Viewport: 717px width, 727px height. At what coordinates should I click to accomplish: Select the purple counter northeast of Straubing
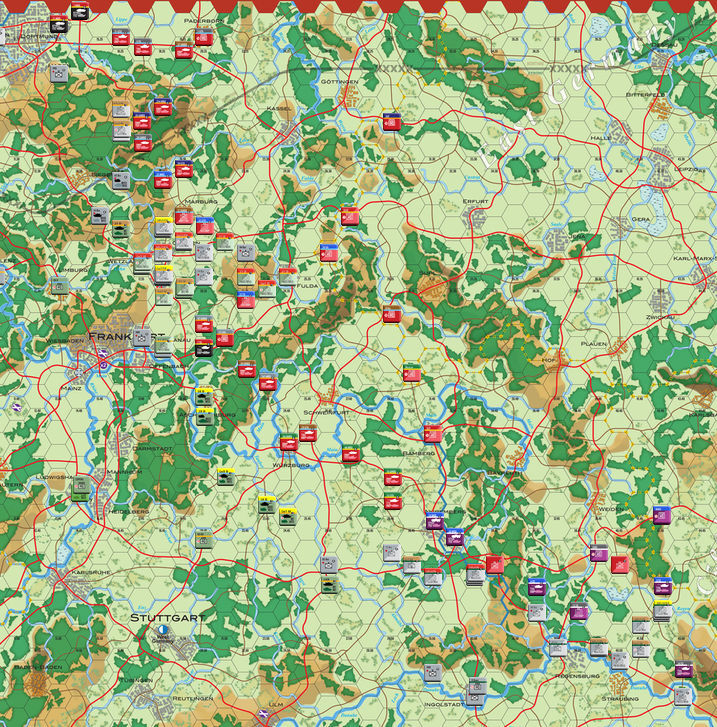coord(684,670)
